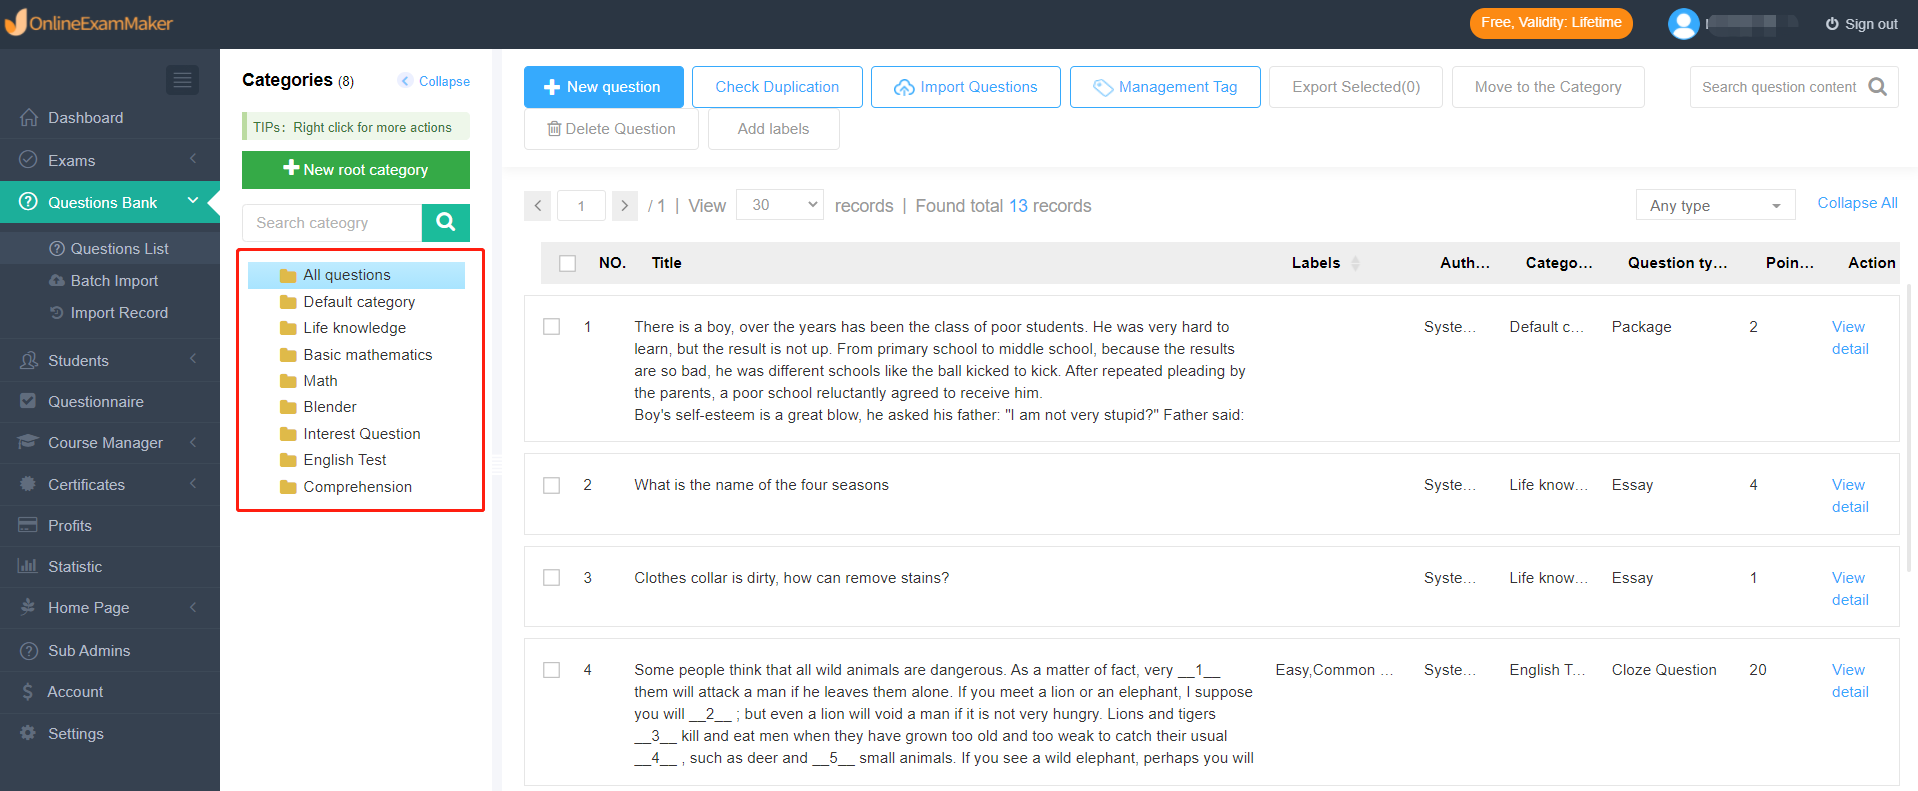Click the Dashboard home icon

point(29,117)
